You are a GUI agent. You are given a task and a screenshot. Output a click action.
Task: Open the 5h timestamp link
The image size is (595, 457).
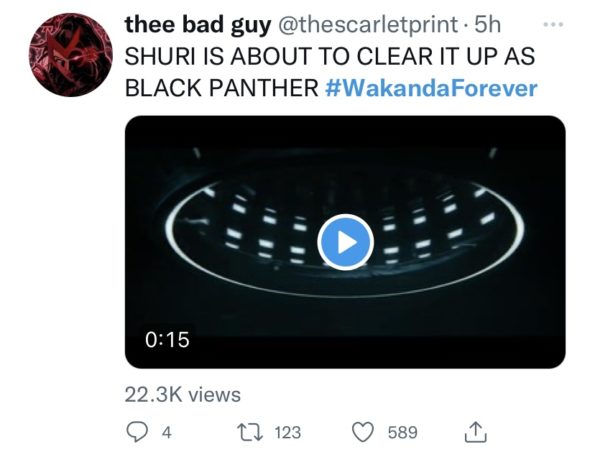tap(488, 25)
